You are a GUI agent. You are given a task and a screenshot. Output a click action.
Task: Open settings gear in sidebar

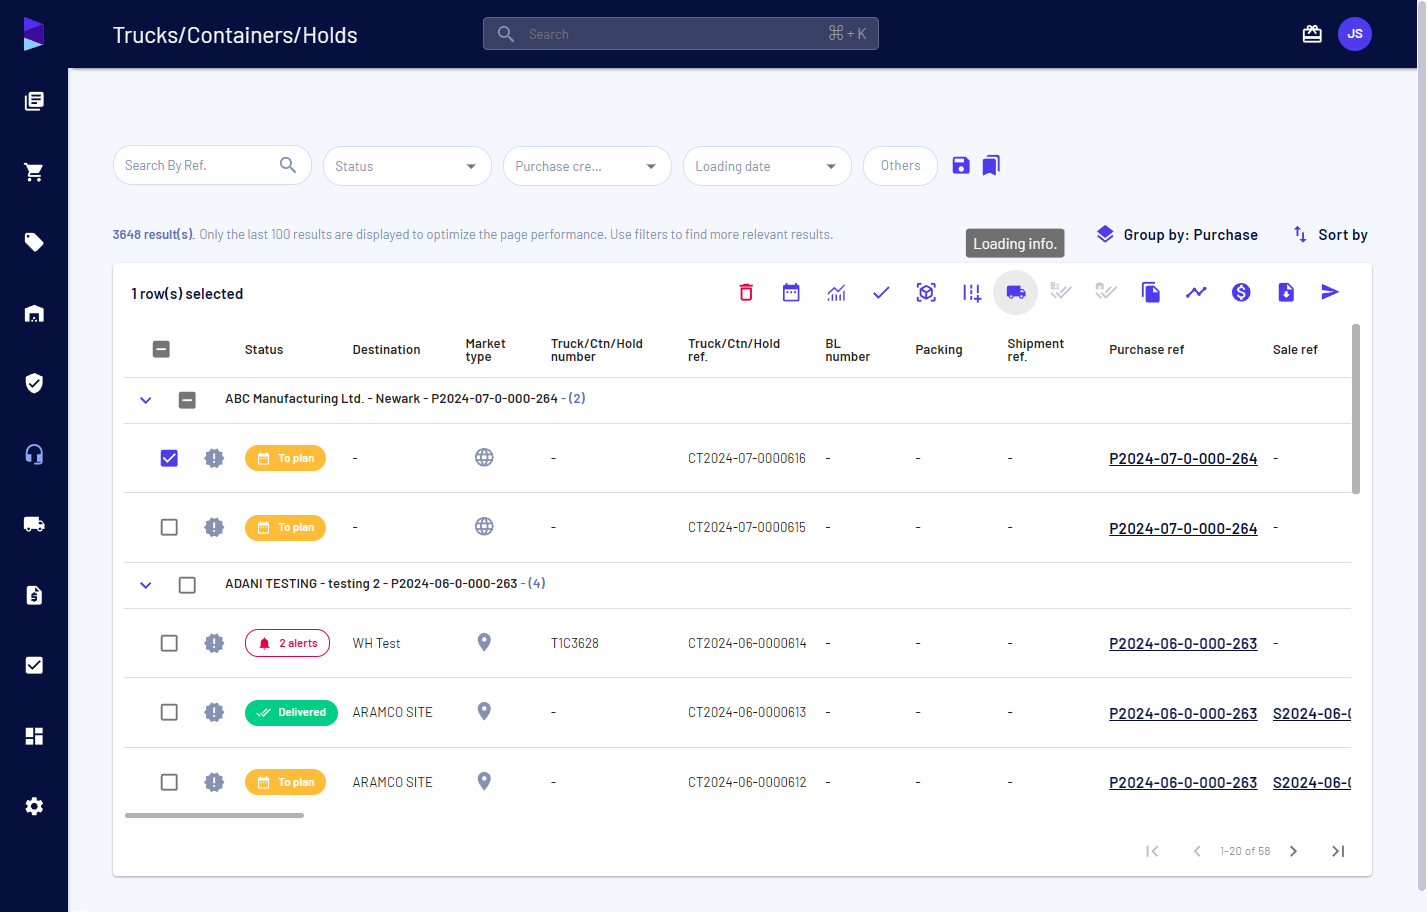(x=34, y=806)
